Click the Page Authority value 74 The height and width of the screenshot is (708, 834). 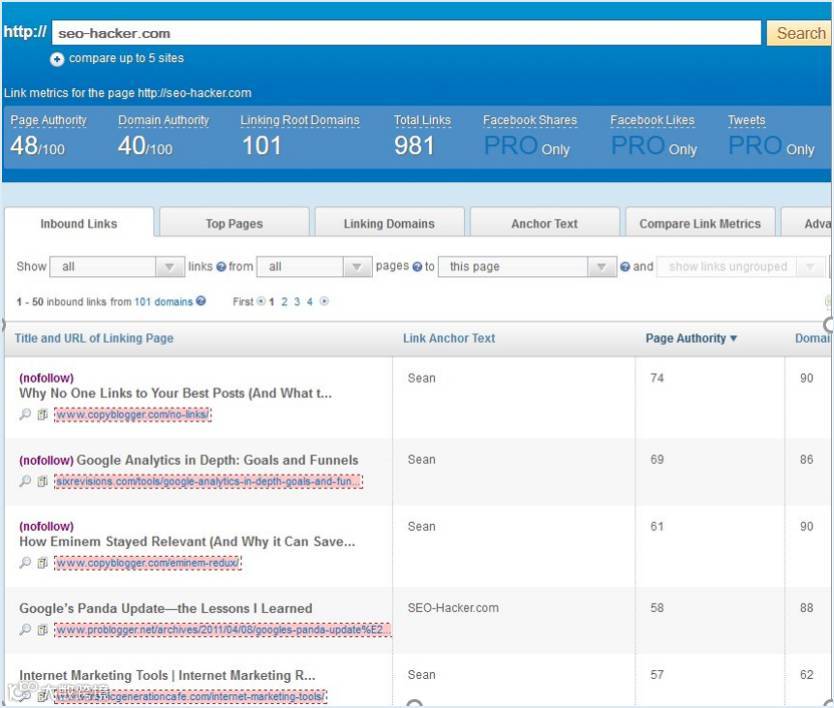tap(657, 378)
